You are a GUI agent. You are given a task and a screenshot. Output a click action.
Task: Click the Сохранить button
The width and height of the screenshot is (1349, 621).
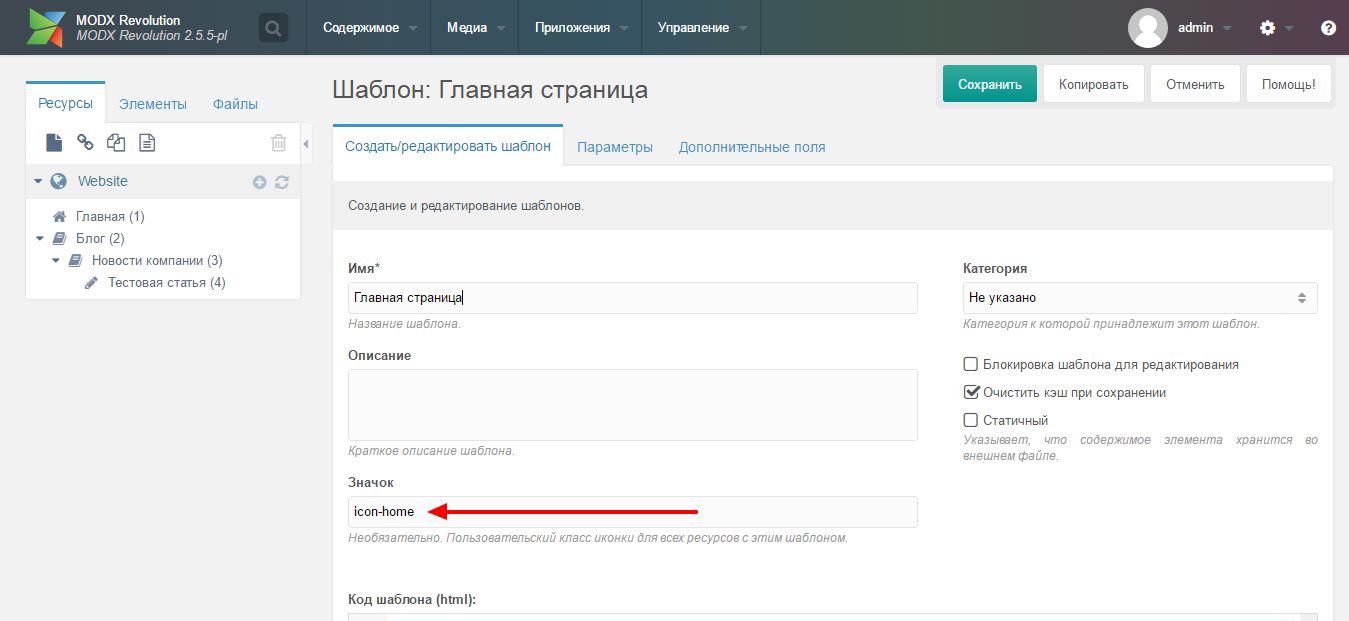tap(990, 84)
